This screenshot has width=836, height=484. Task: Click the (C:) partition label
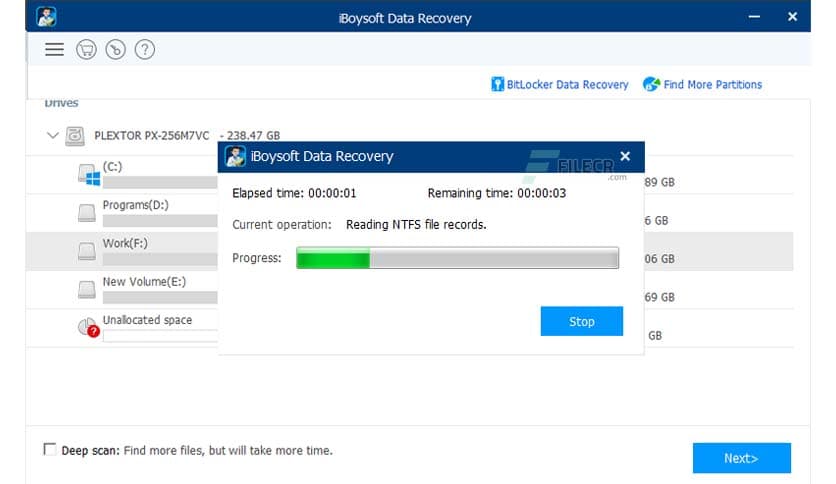pyautogui.click(x=112, y=167)
